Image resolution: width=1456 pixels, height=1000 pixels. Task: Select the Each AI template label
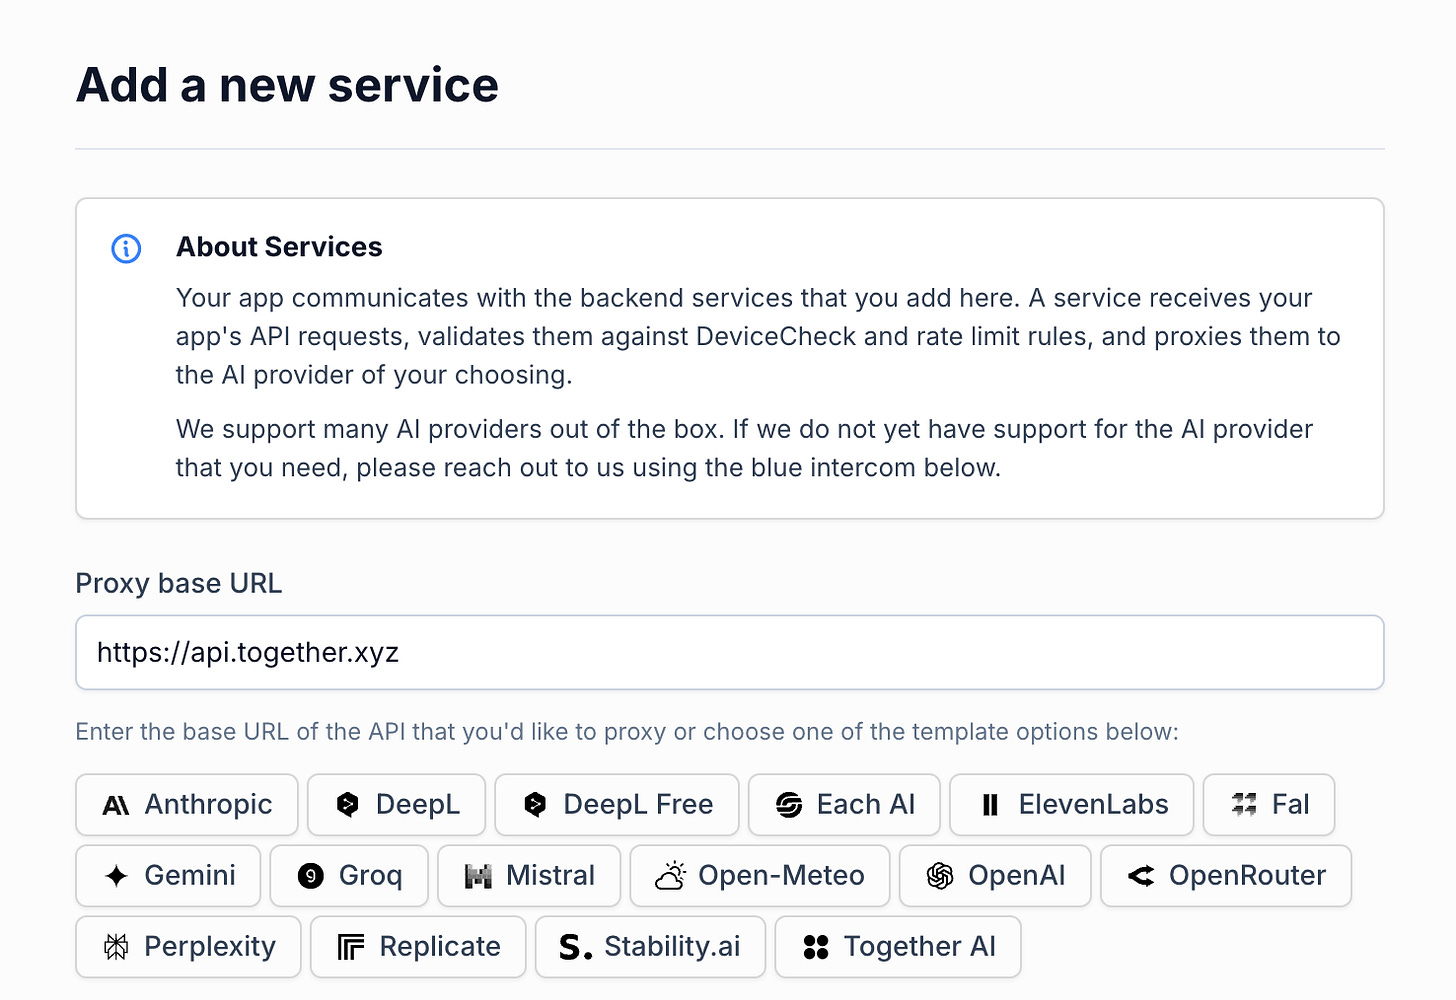pyautogui.click(x=866, y=804)
